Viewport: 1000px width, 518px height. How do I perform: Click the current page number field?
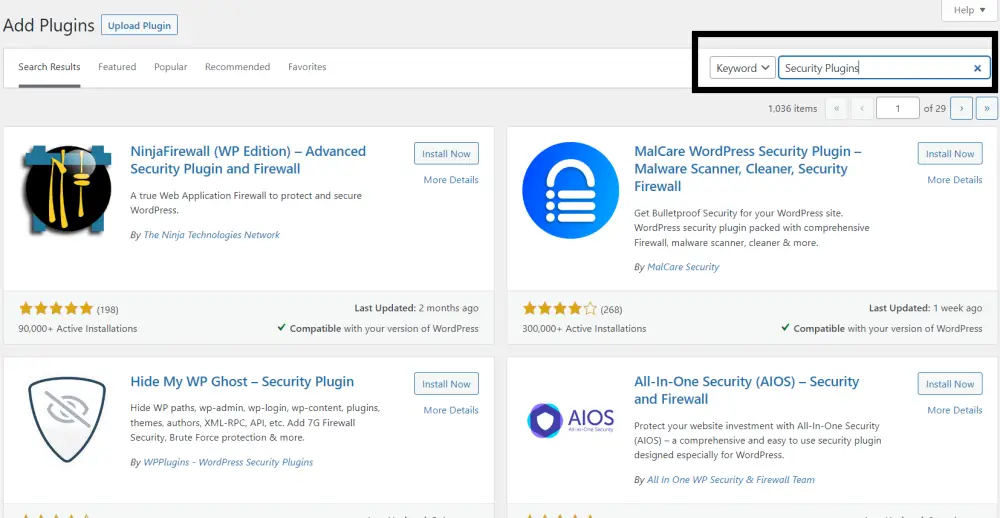[897, 108]
